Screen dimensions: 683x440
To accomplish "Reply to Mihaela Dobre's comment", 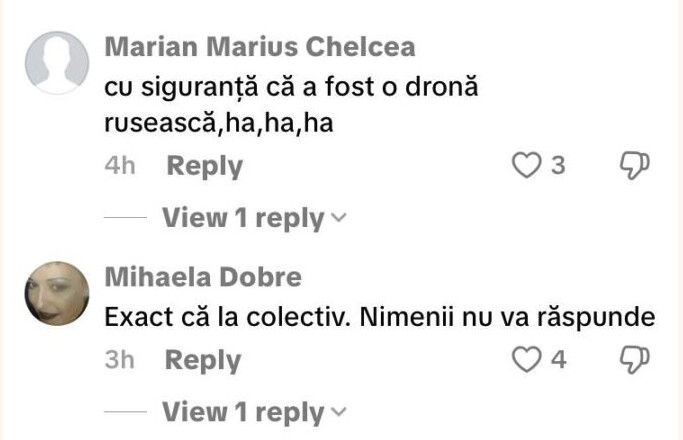I will pyautogui.click(x=203, y=360).
